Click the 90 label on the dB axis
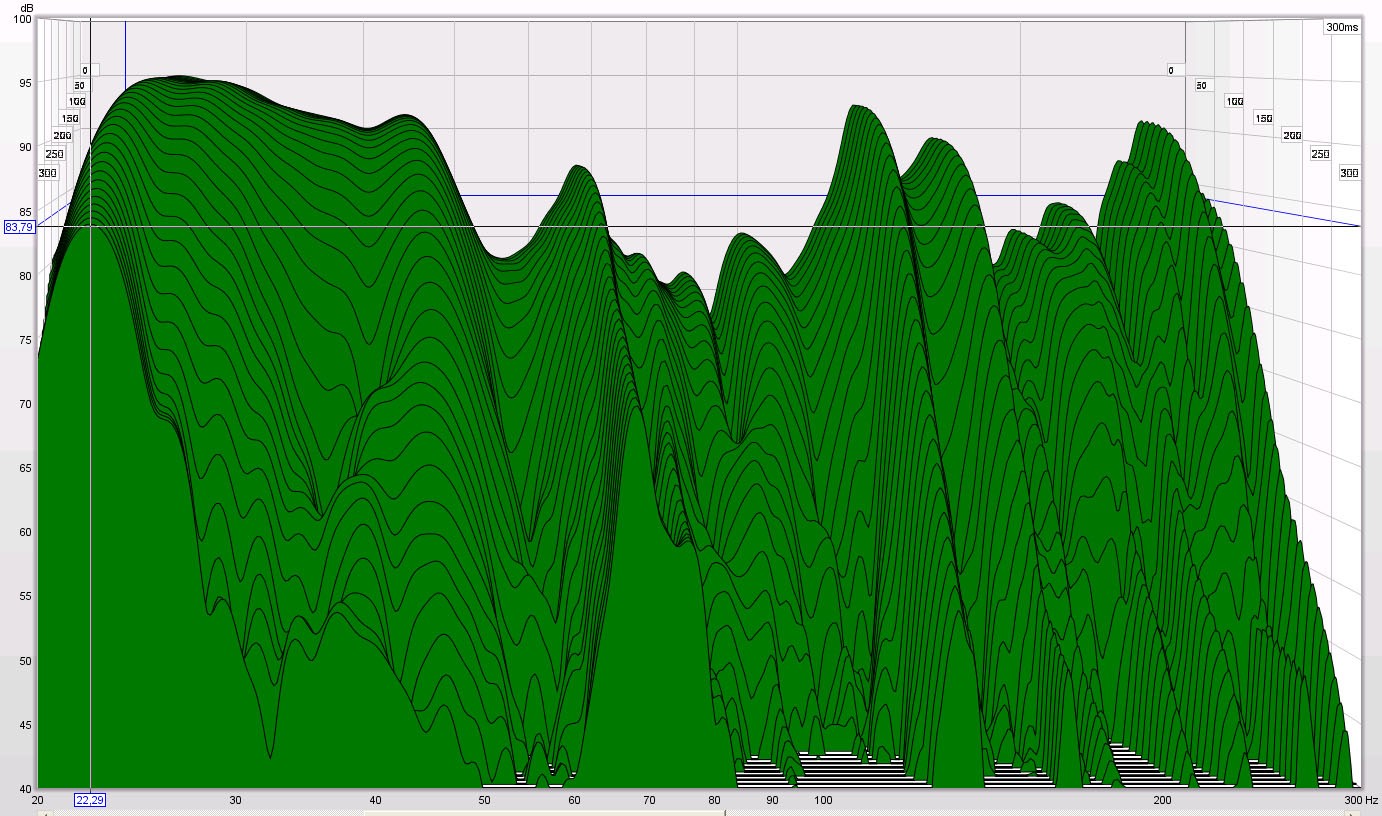 point(26,147)
